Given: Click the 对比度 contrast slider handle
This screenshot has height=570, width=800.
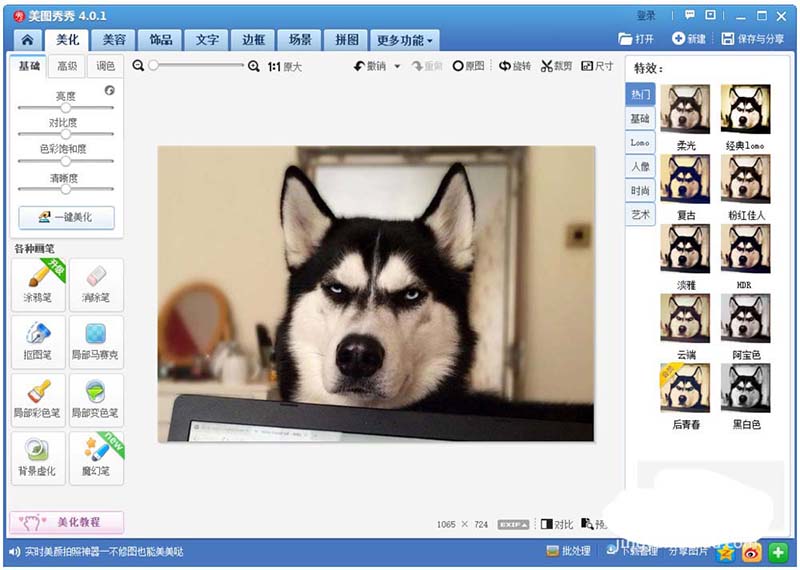Looking at the screenshot, I should [65, 134].
